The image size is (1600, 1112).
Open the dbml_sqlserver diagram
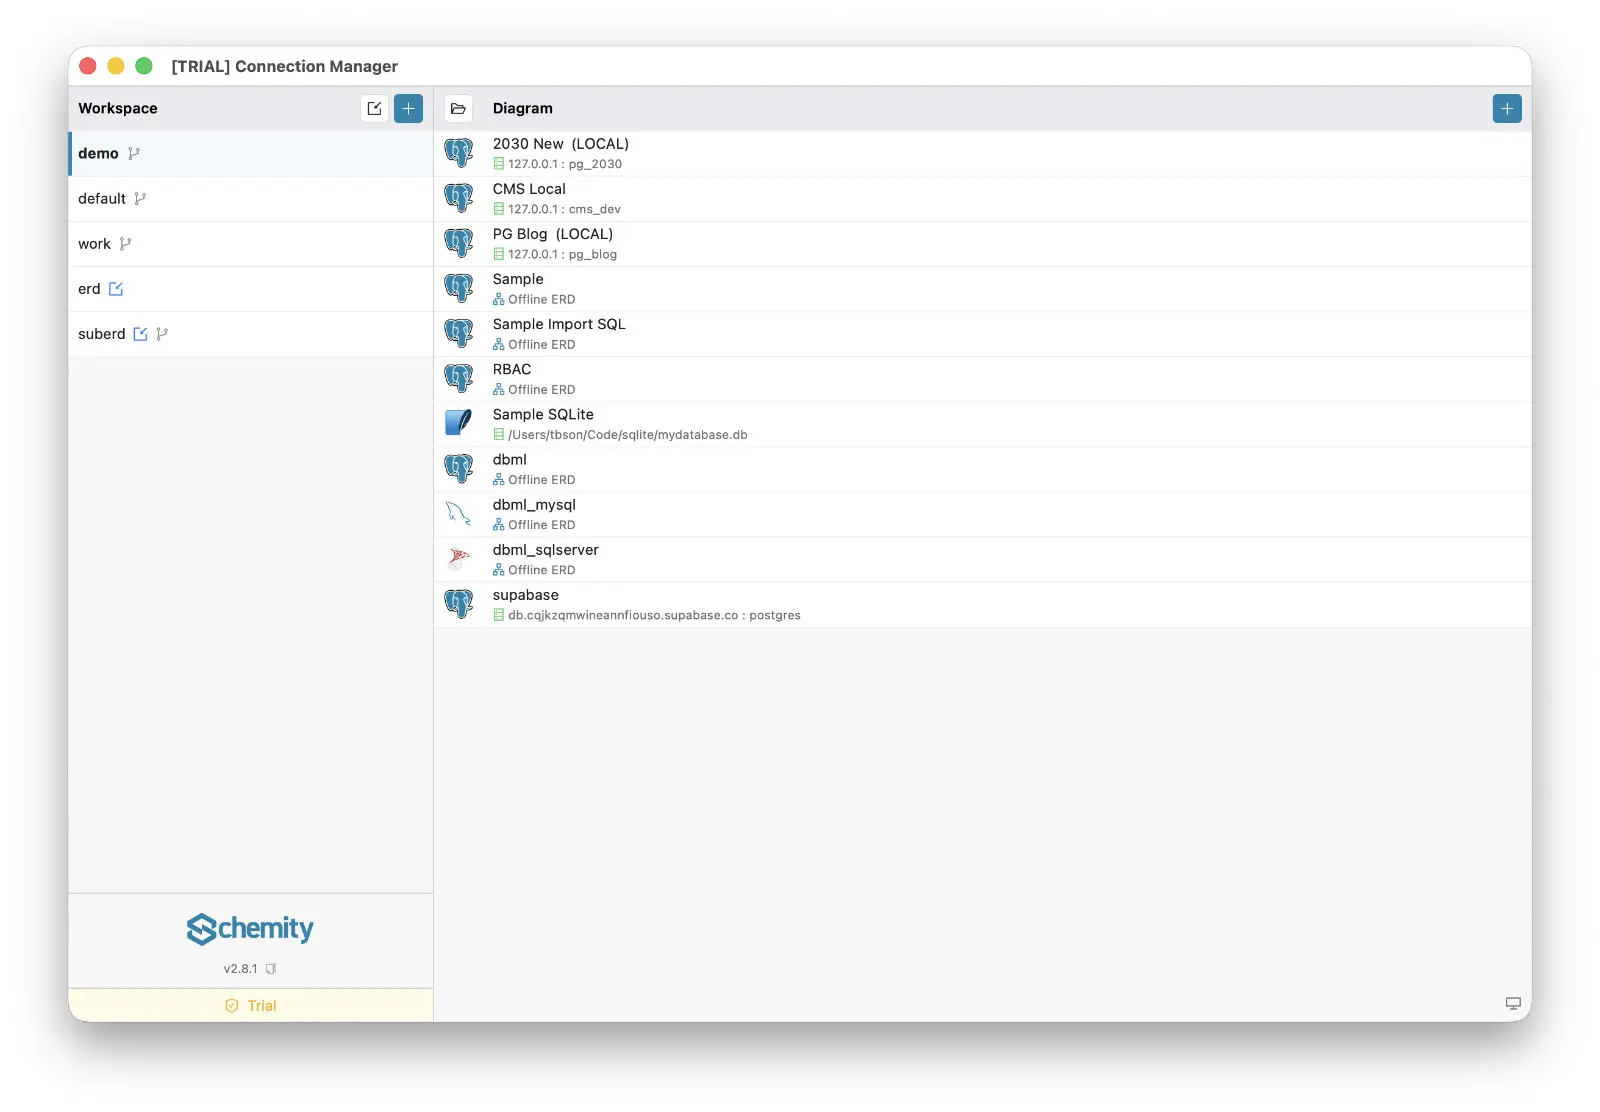click(983, 559)
